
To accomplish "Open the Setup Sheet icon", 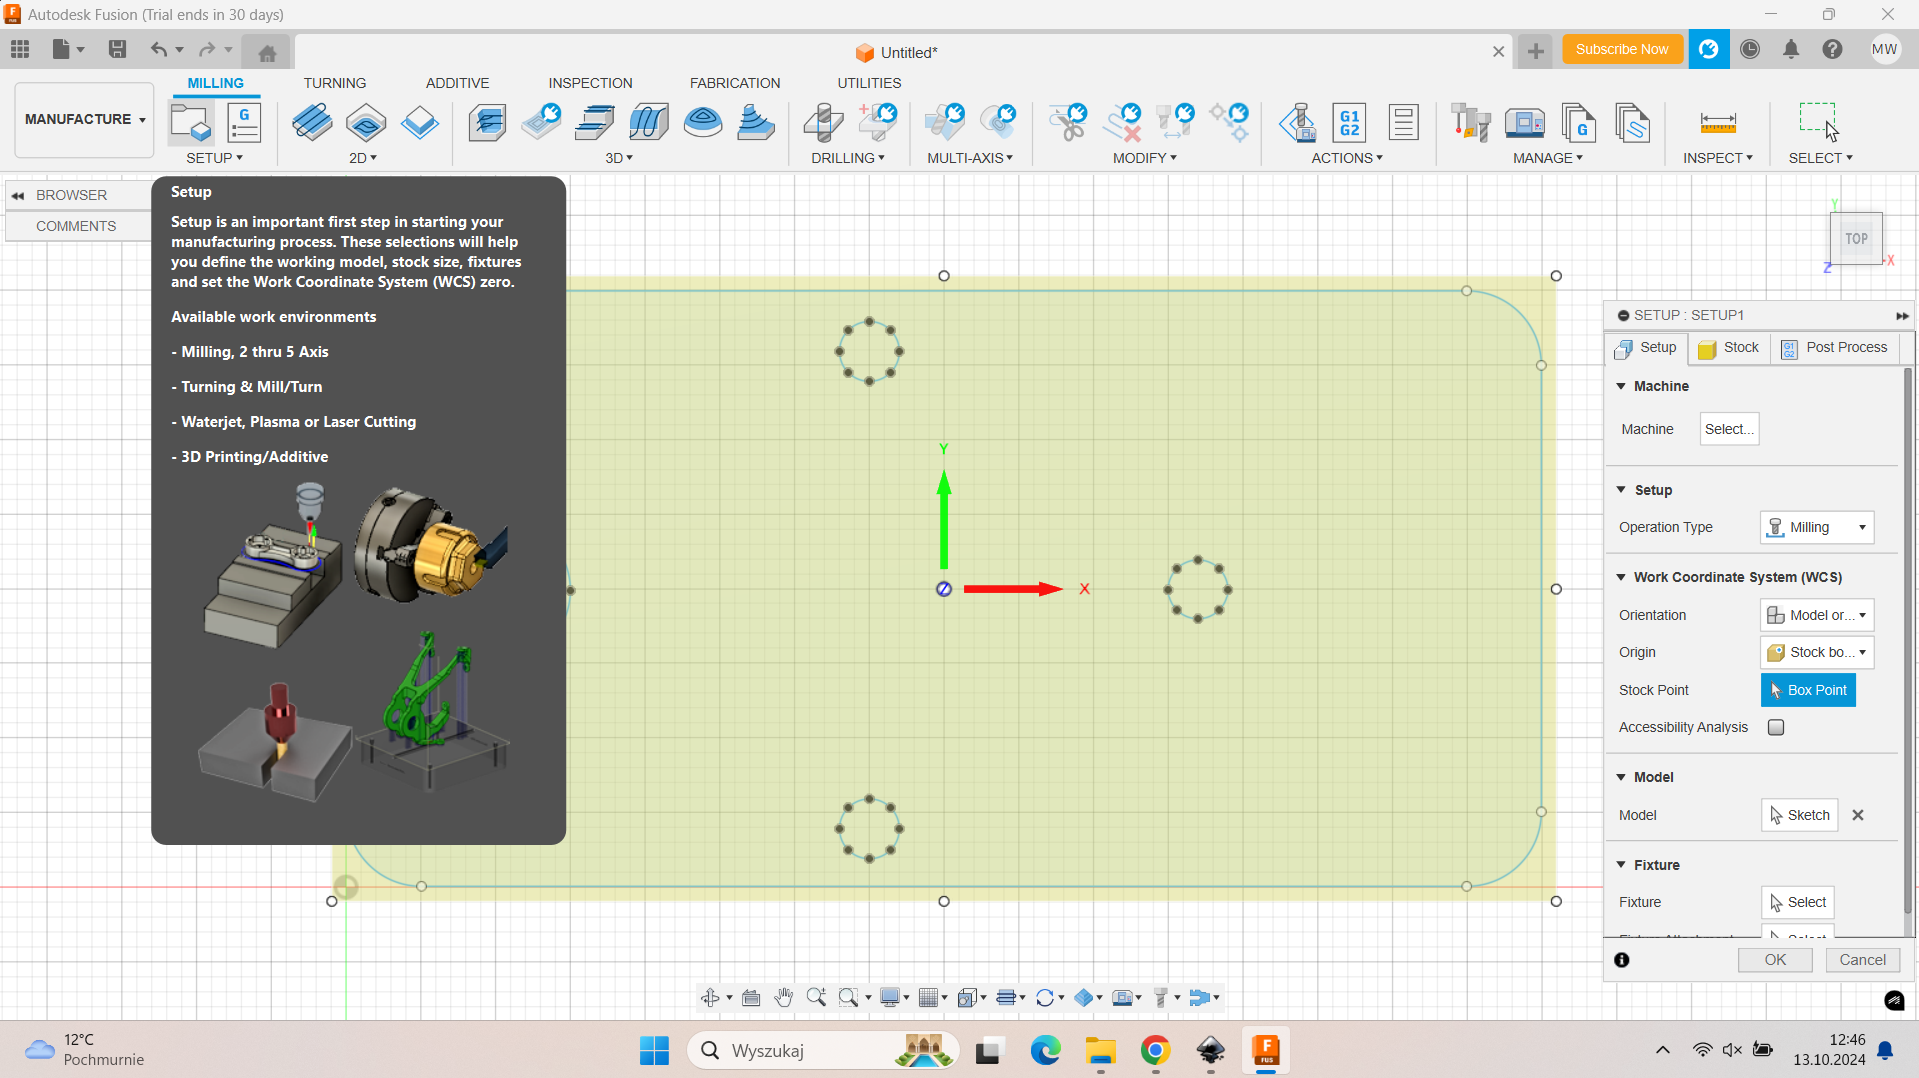I will click(x=1404, y=123).
